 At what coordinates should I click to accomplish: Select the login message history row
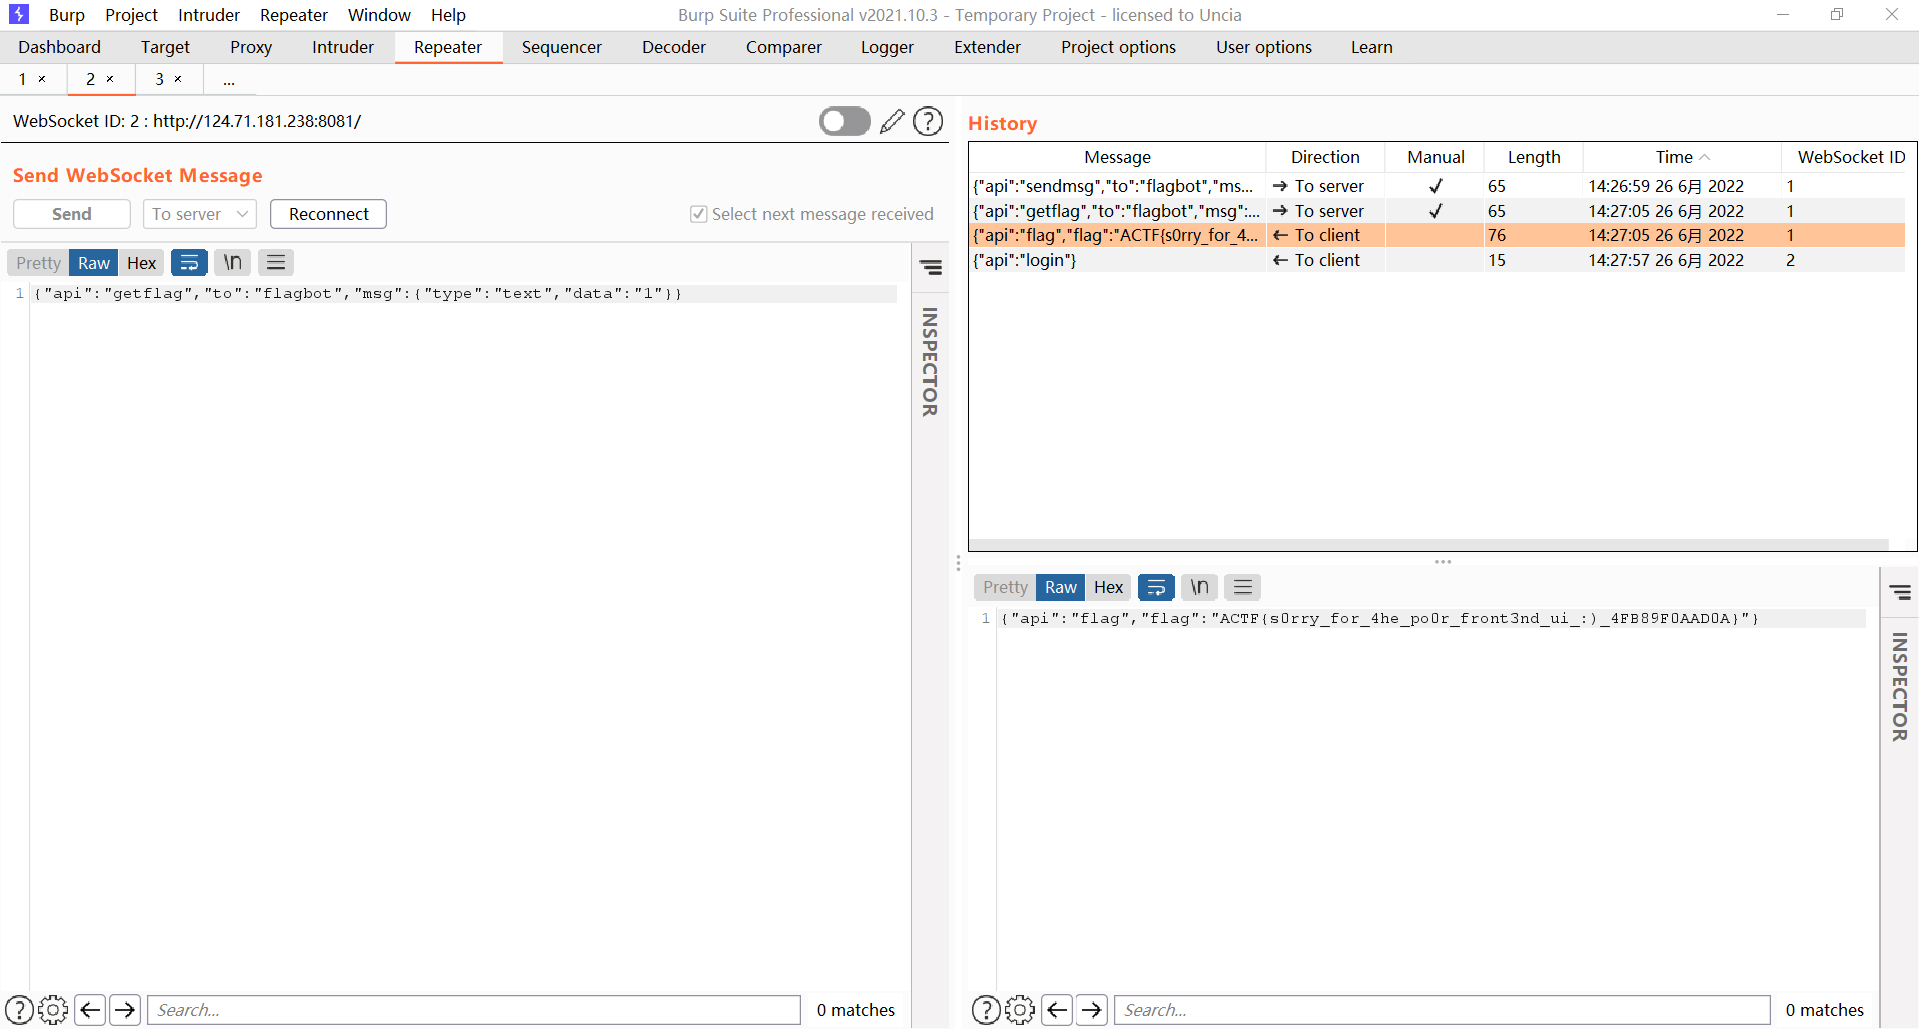1437,260
